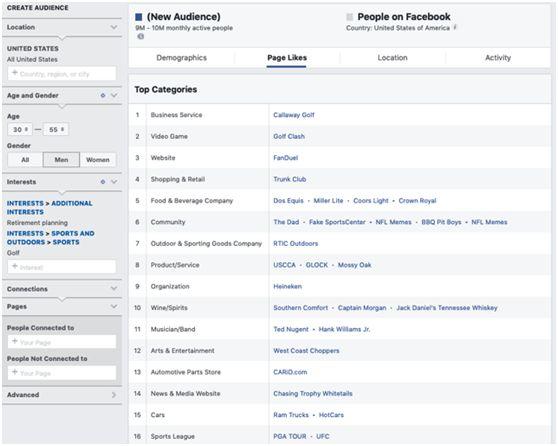Open the maximum age 55 dropdown

pos(56,130)
